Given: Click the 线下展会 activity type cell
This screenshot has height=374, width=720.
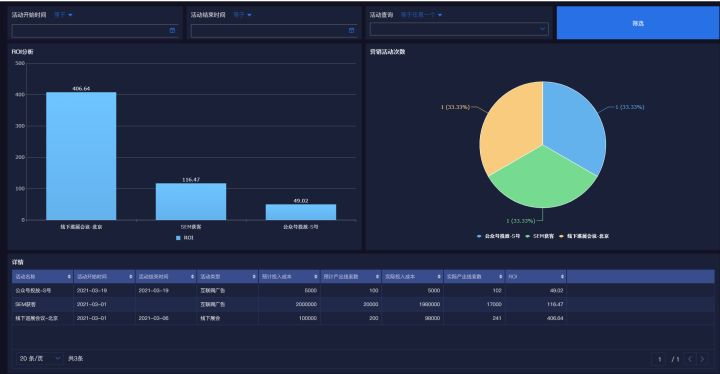Looking at the screenshot, I should pyautogui.click(x=227, y=318).
